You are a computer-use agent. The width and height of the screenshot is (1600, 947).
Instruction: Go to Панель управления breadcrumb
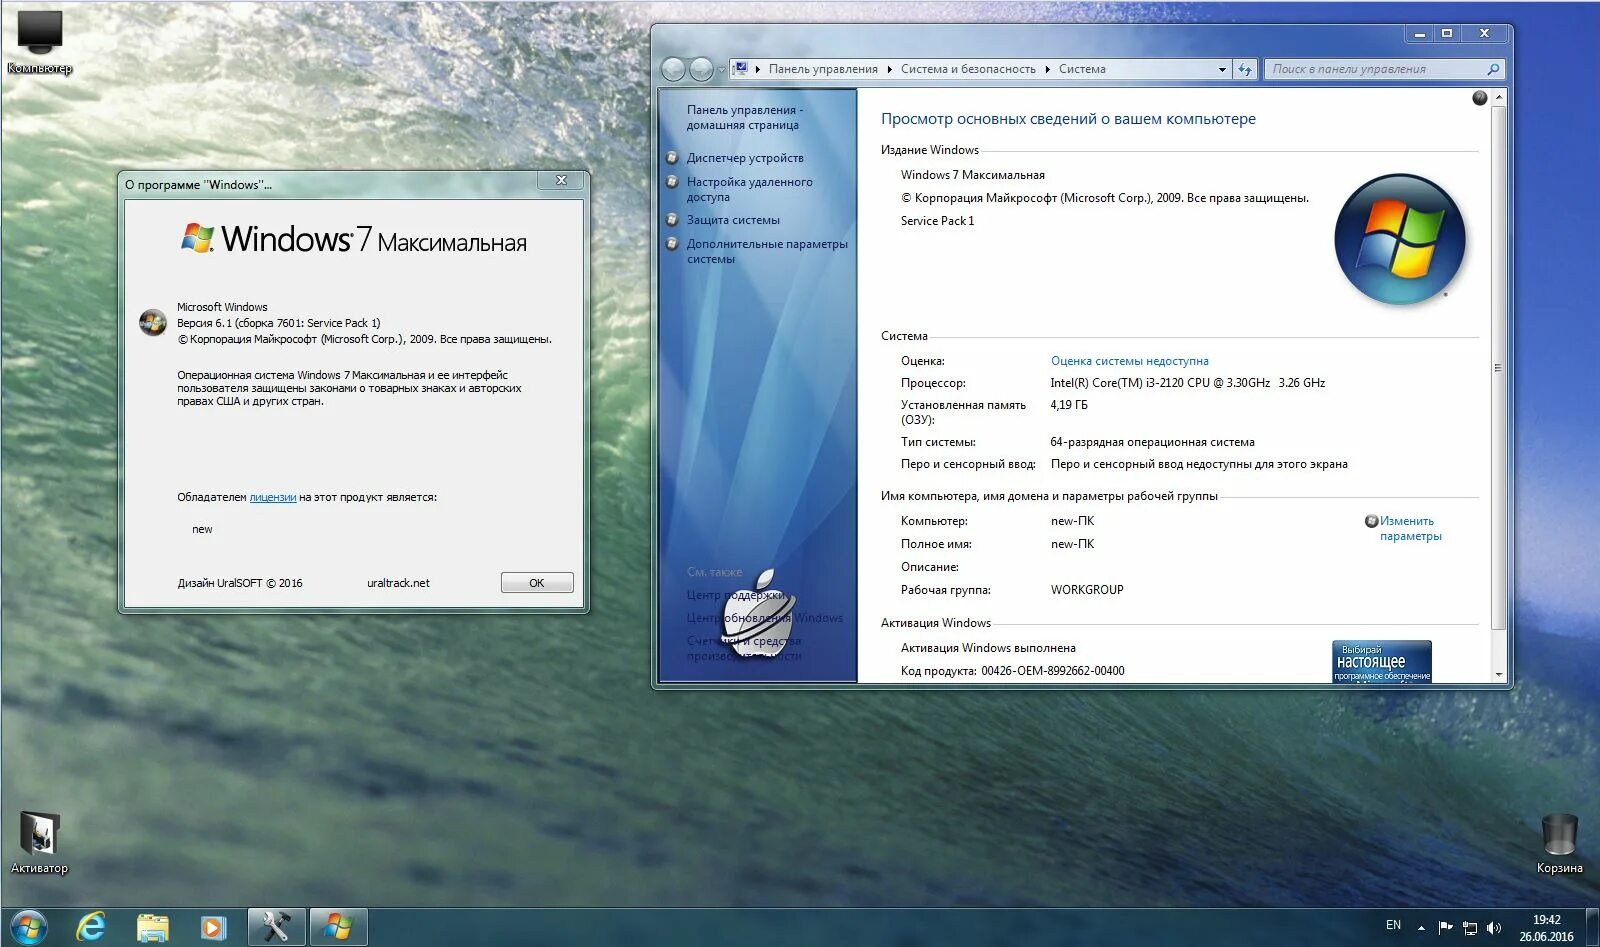[x=823, y=69]
